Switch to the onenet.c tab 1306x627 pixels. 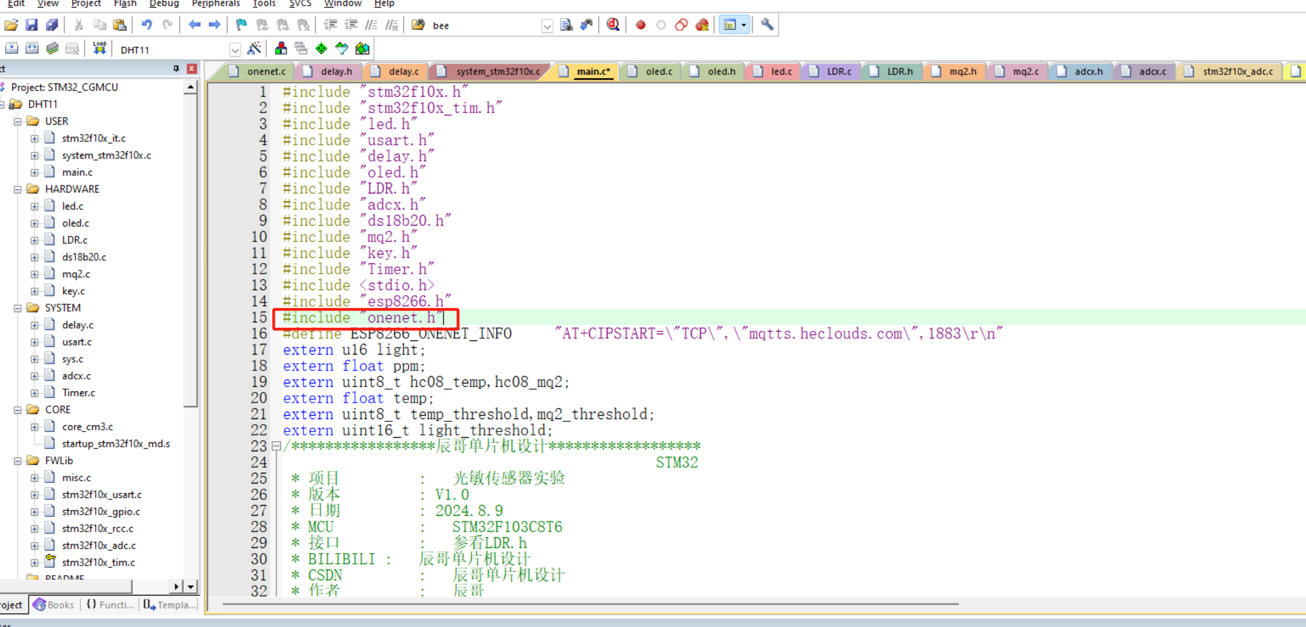pyautogui.click(x=263, y=71)
